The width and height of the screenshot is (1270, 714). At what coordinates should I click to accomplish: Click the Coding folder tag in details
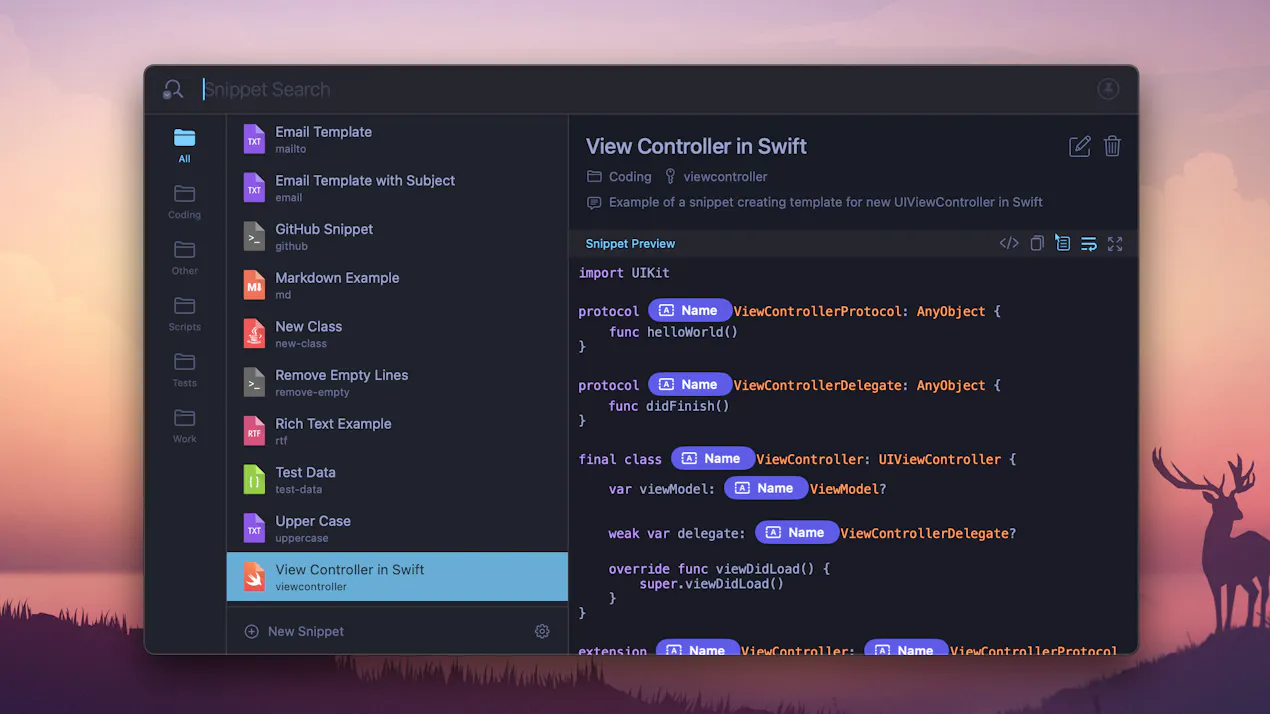pos(619,176)
